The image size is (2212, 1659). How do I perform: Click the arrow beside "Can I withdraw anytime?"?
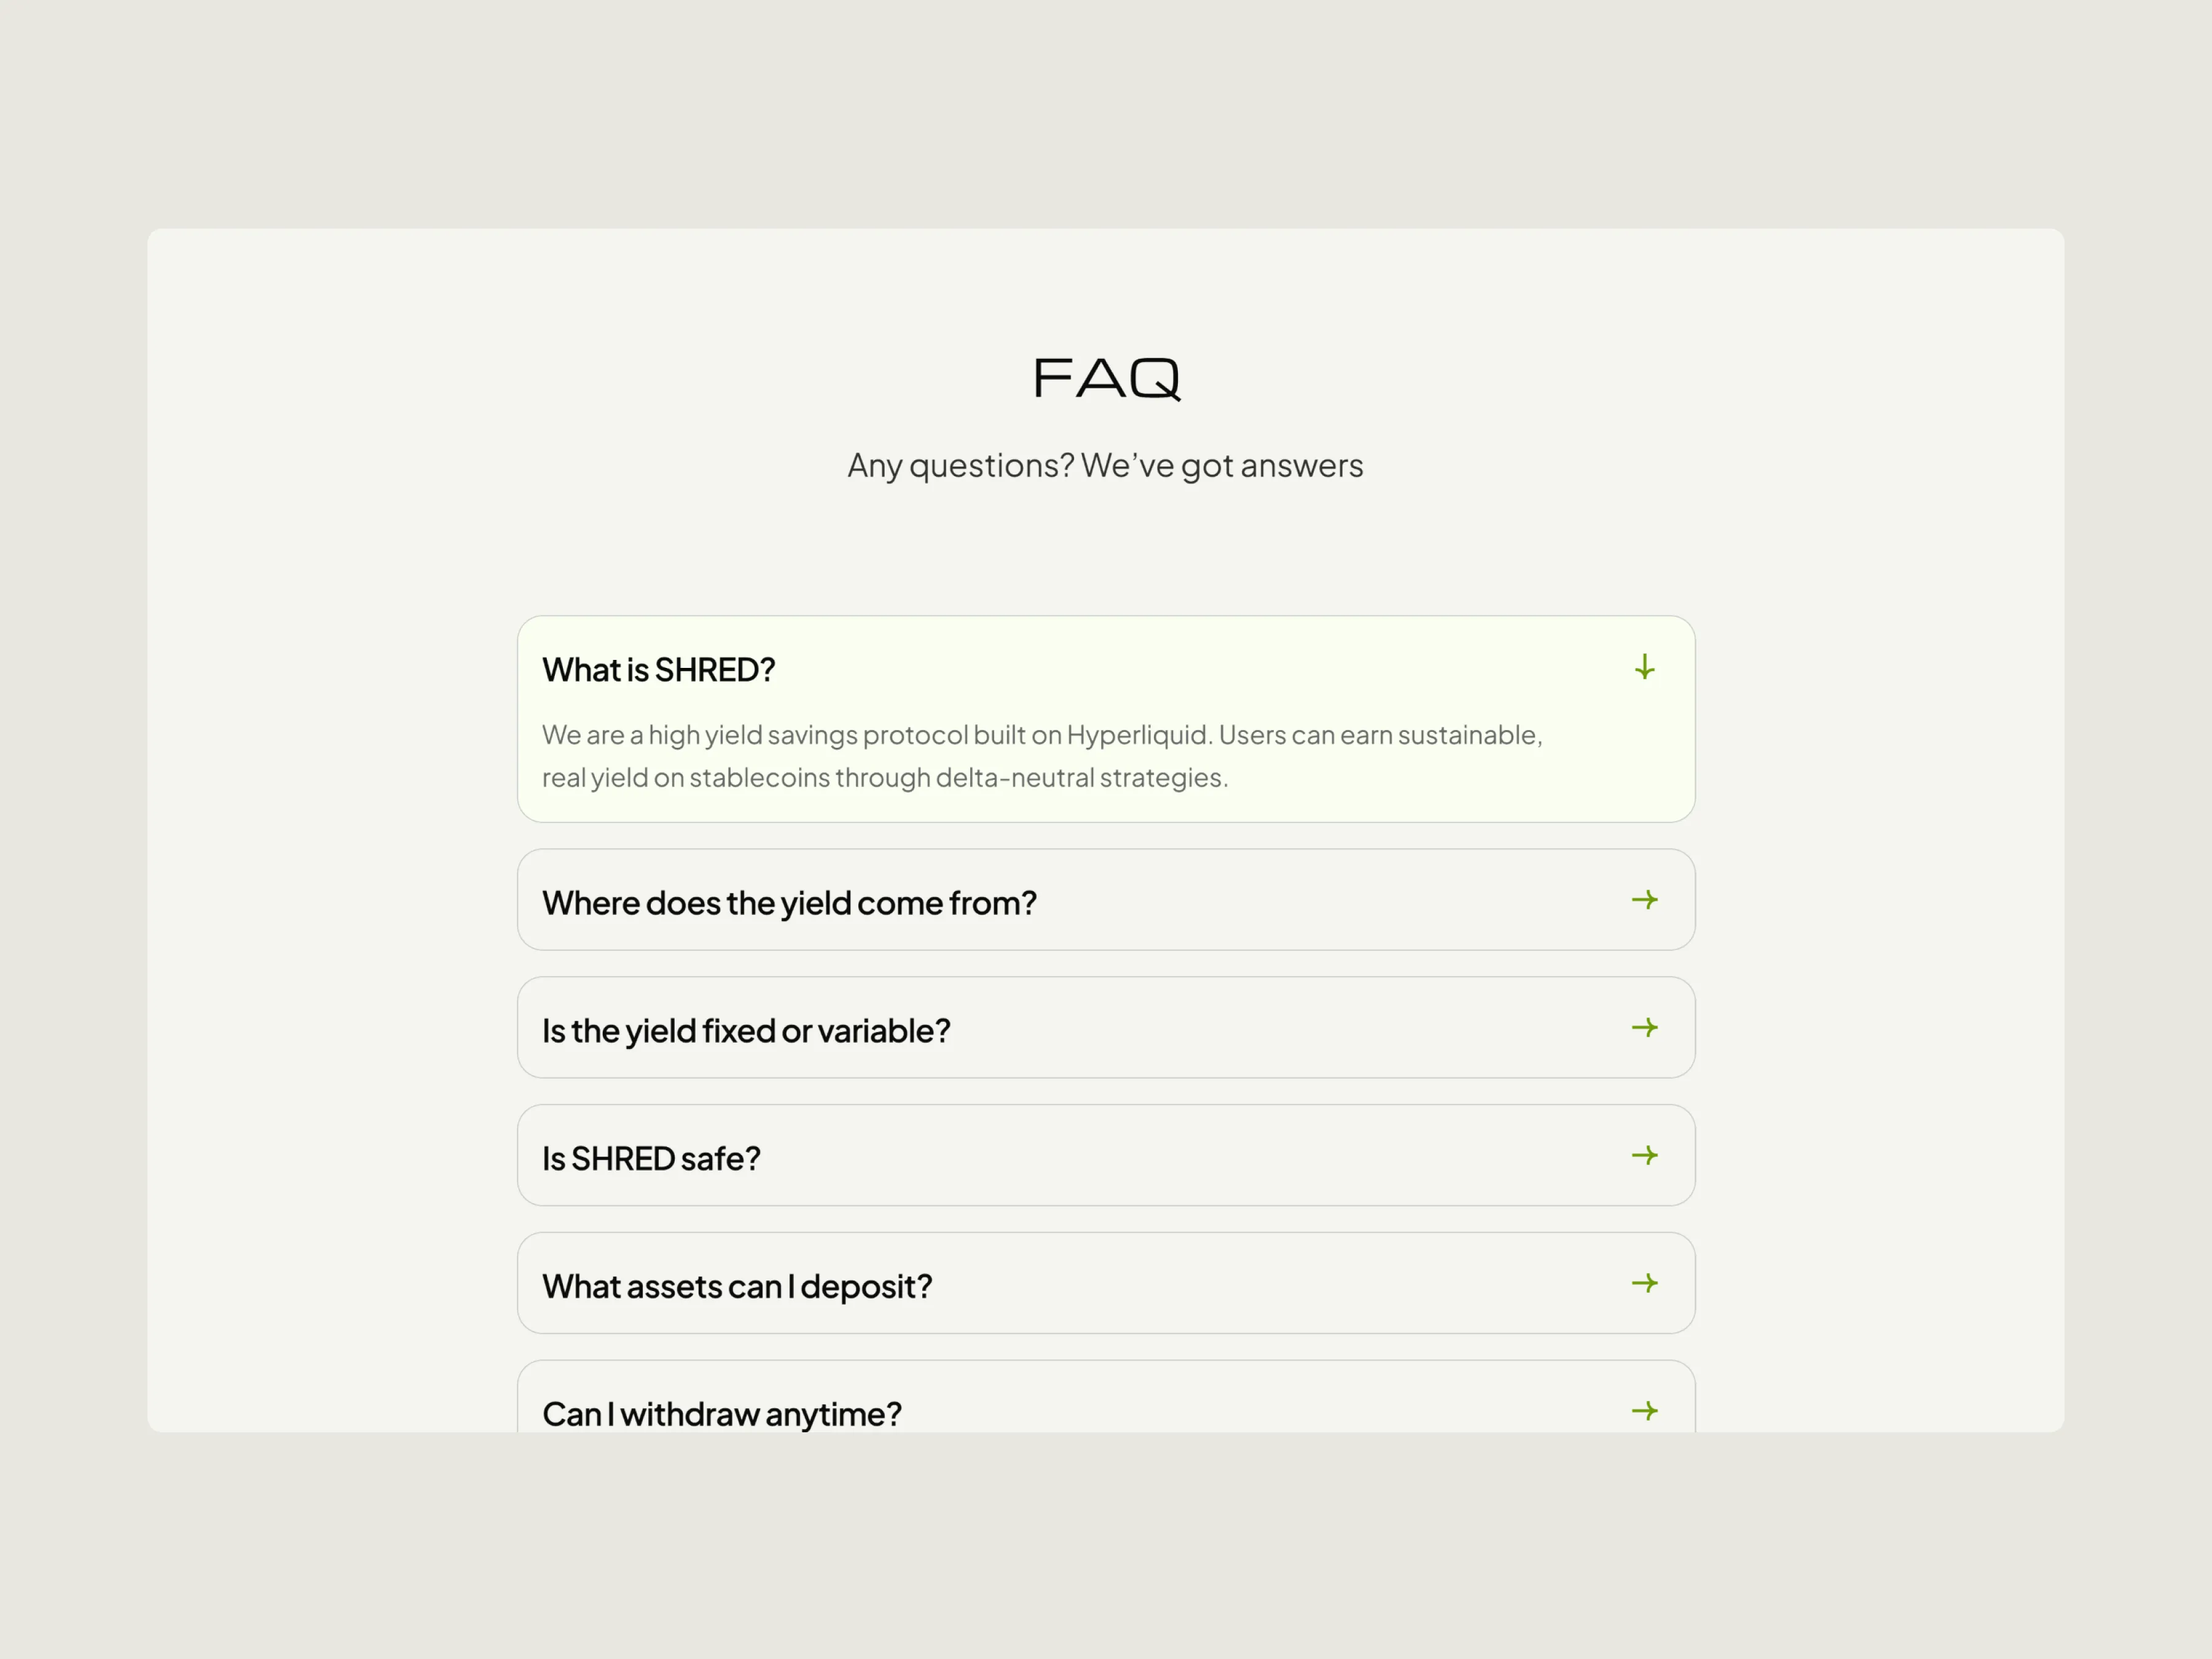(x=1645, y=1411)
